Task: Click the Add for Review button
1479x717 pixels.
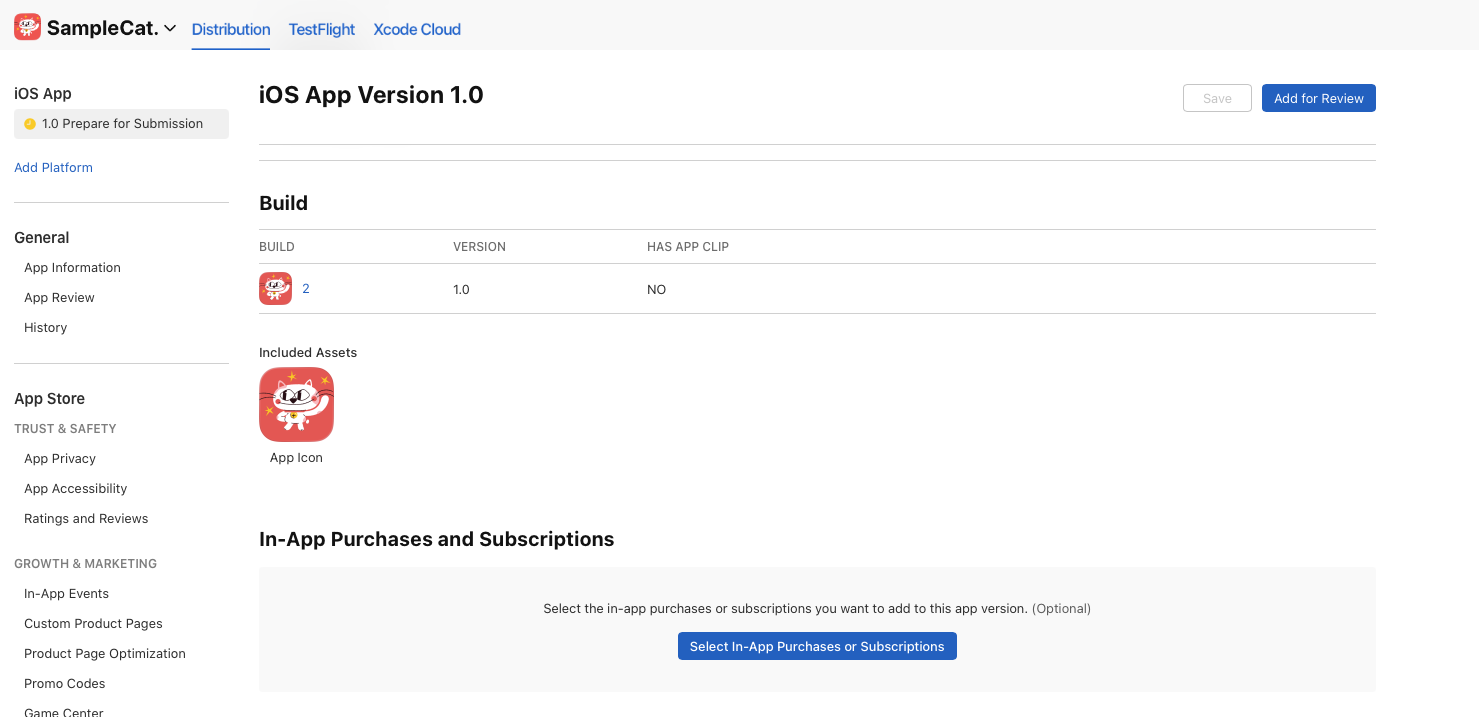Action: pos(1318,98)
